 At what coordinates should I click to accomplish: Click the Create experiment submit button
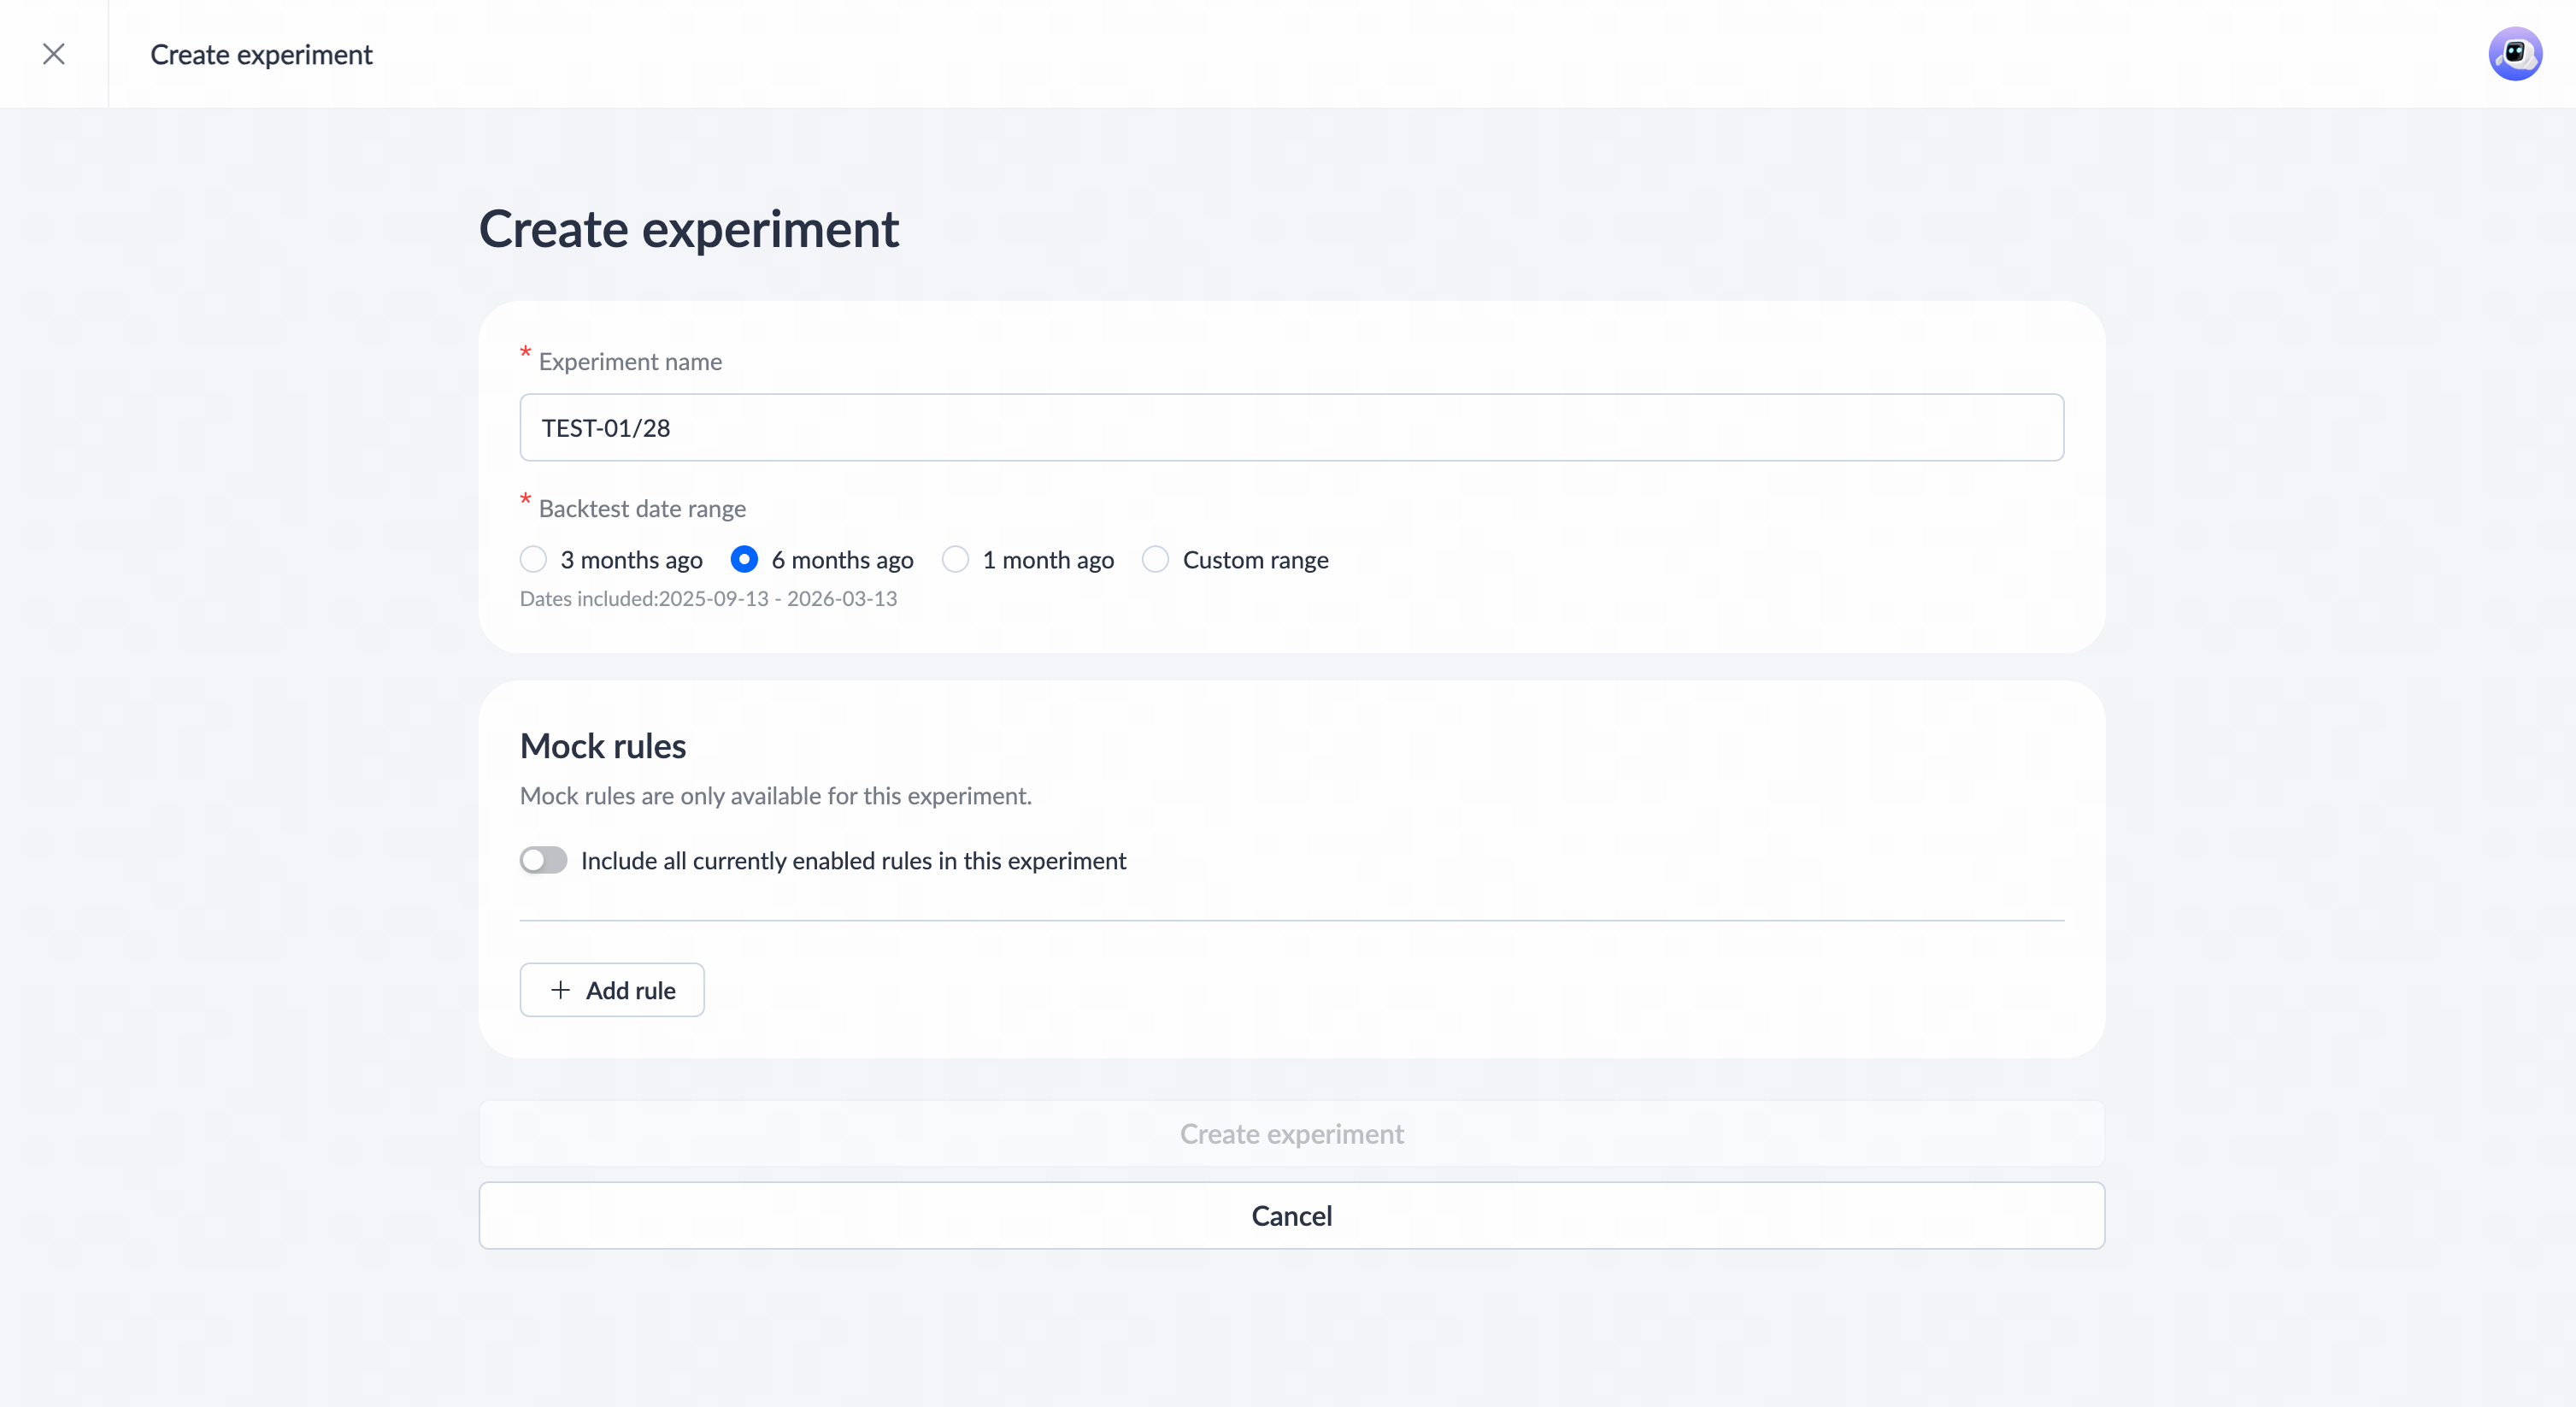(1291, 1134)
